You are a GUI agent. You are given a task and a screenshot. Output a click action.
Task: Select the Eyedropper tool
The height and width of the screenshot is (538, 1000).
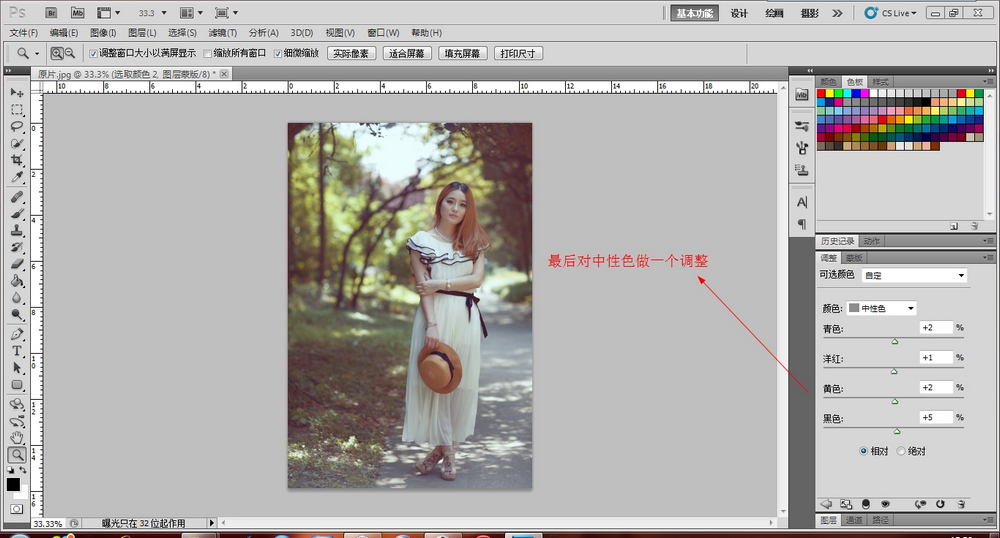(17, 177)
